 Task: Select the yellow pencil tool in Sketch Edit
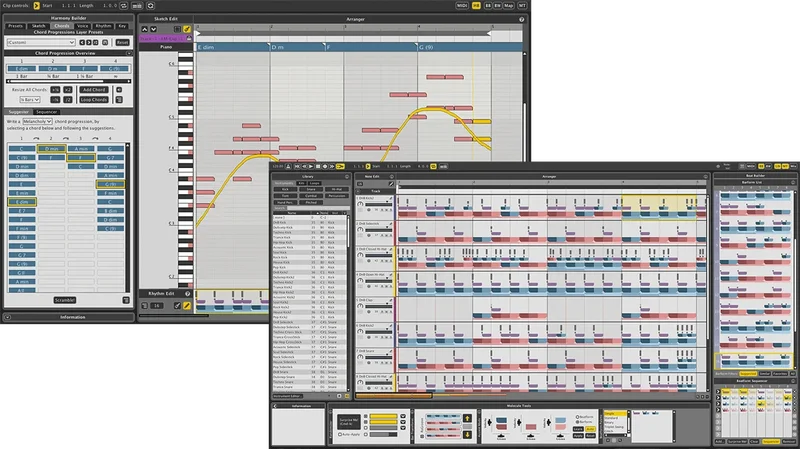(x=187, y=29)
